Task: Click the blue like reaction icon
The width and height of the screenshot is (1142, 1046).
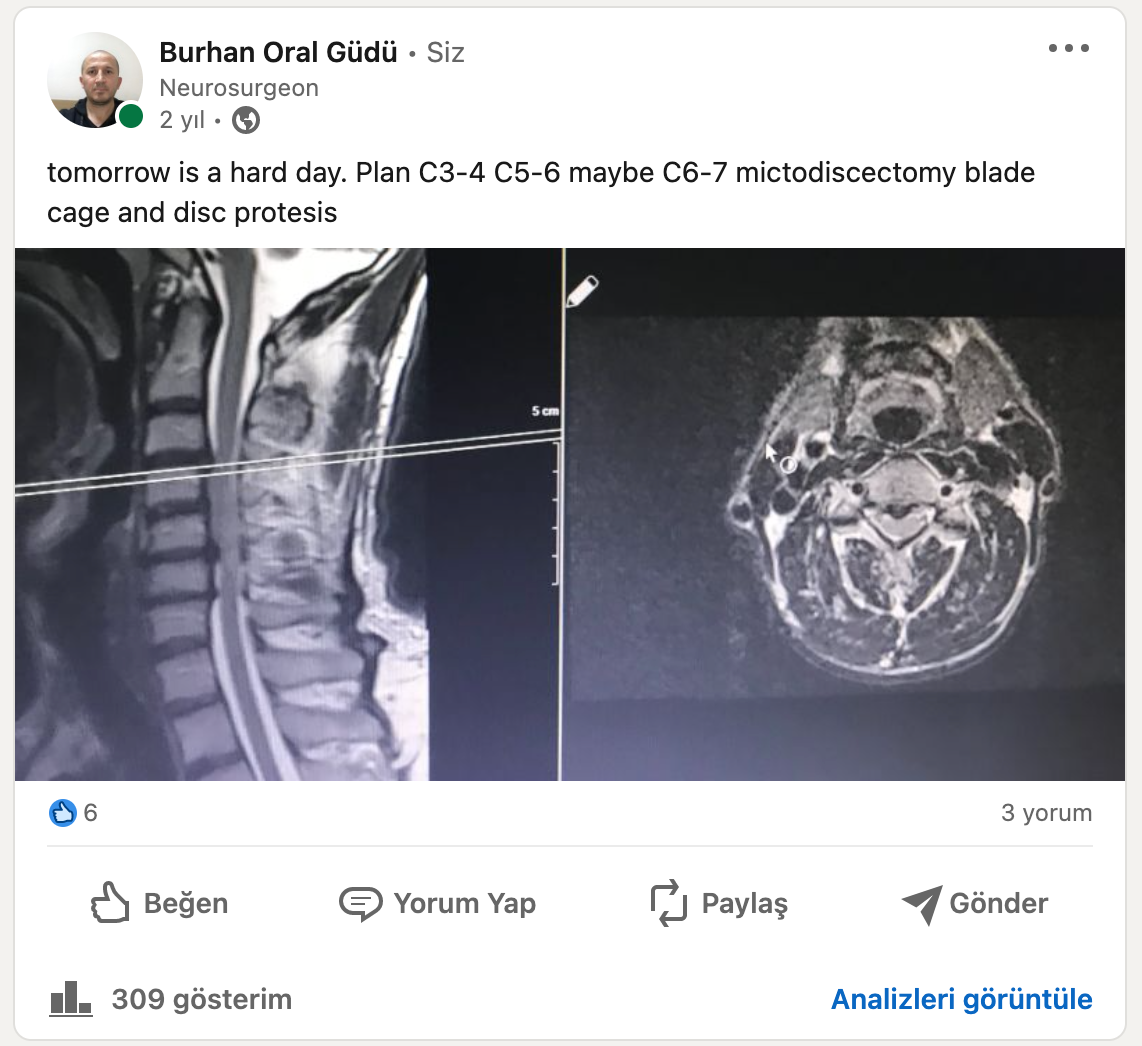Action: tap(63, 813)
